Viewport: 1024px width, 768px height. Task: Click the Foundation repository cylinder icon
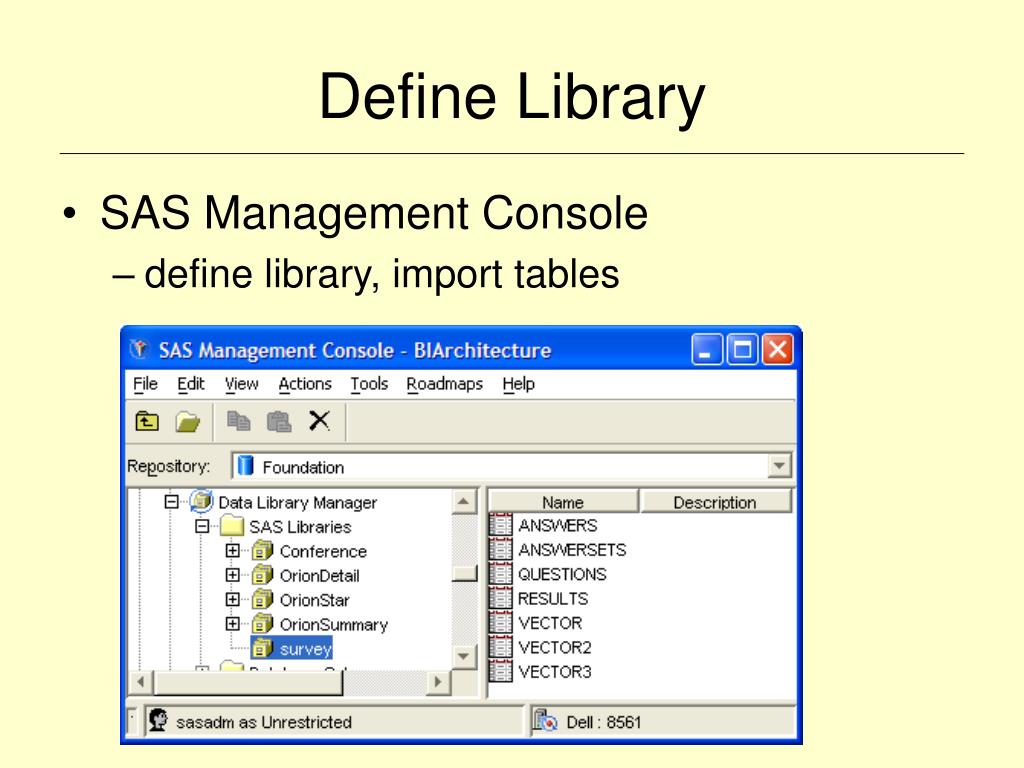246,466
